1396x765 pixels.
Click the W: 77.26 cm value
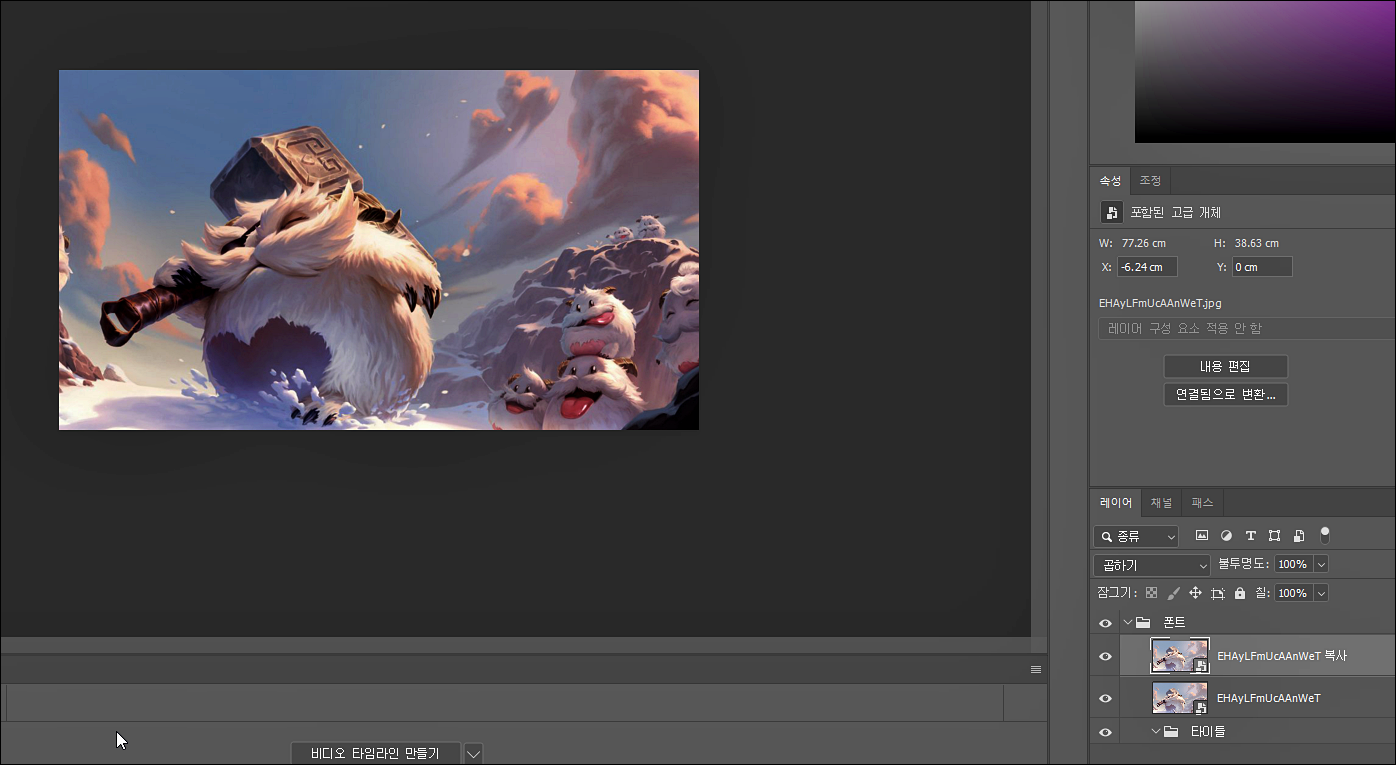click(1144, 243)
